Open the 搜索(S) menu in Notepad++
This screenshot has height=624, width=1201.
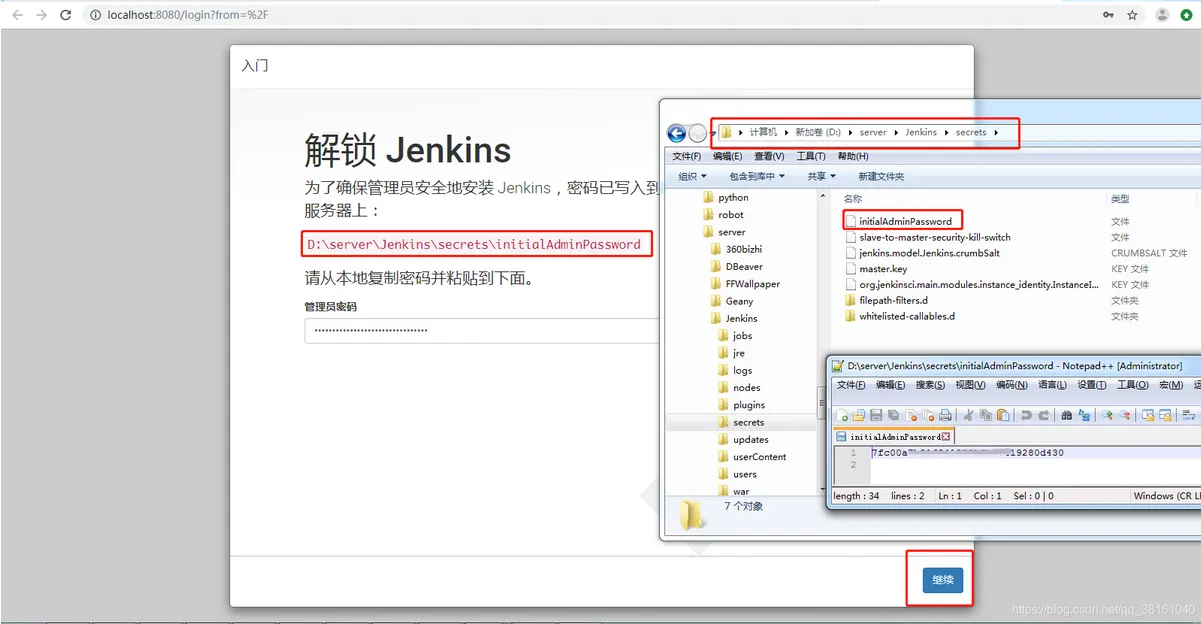[930, 385]
